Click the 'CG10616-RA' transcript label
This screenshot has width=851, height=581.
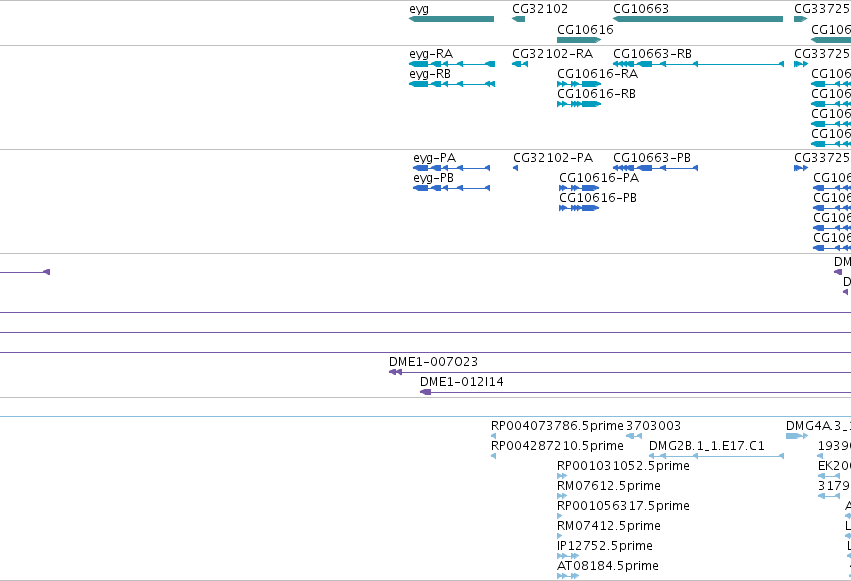[598, 74]
